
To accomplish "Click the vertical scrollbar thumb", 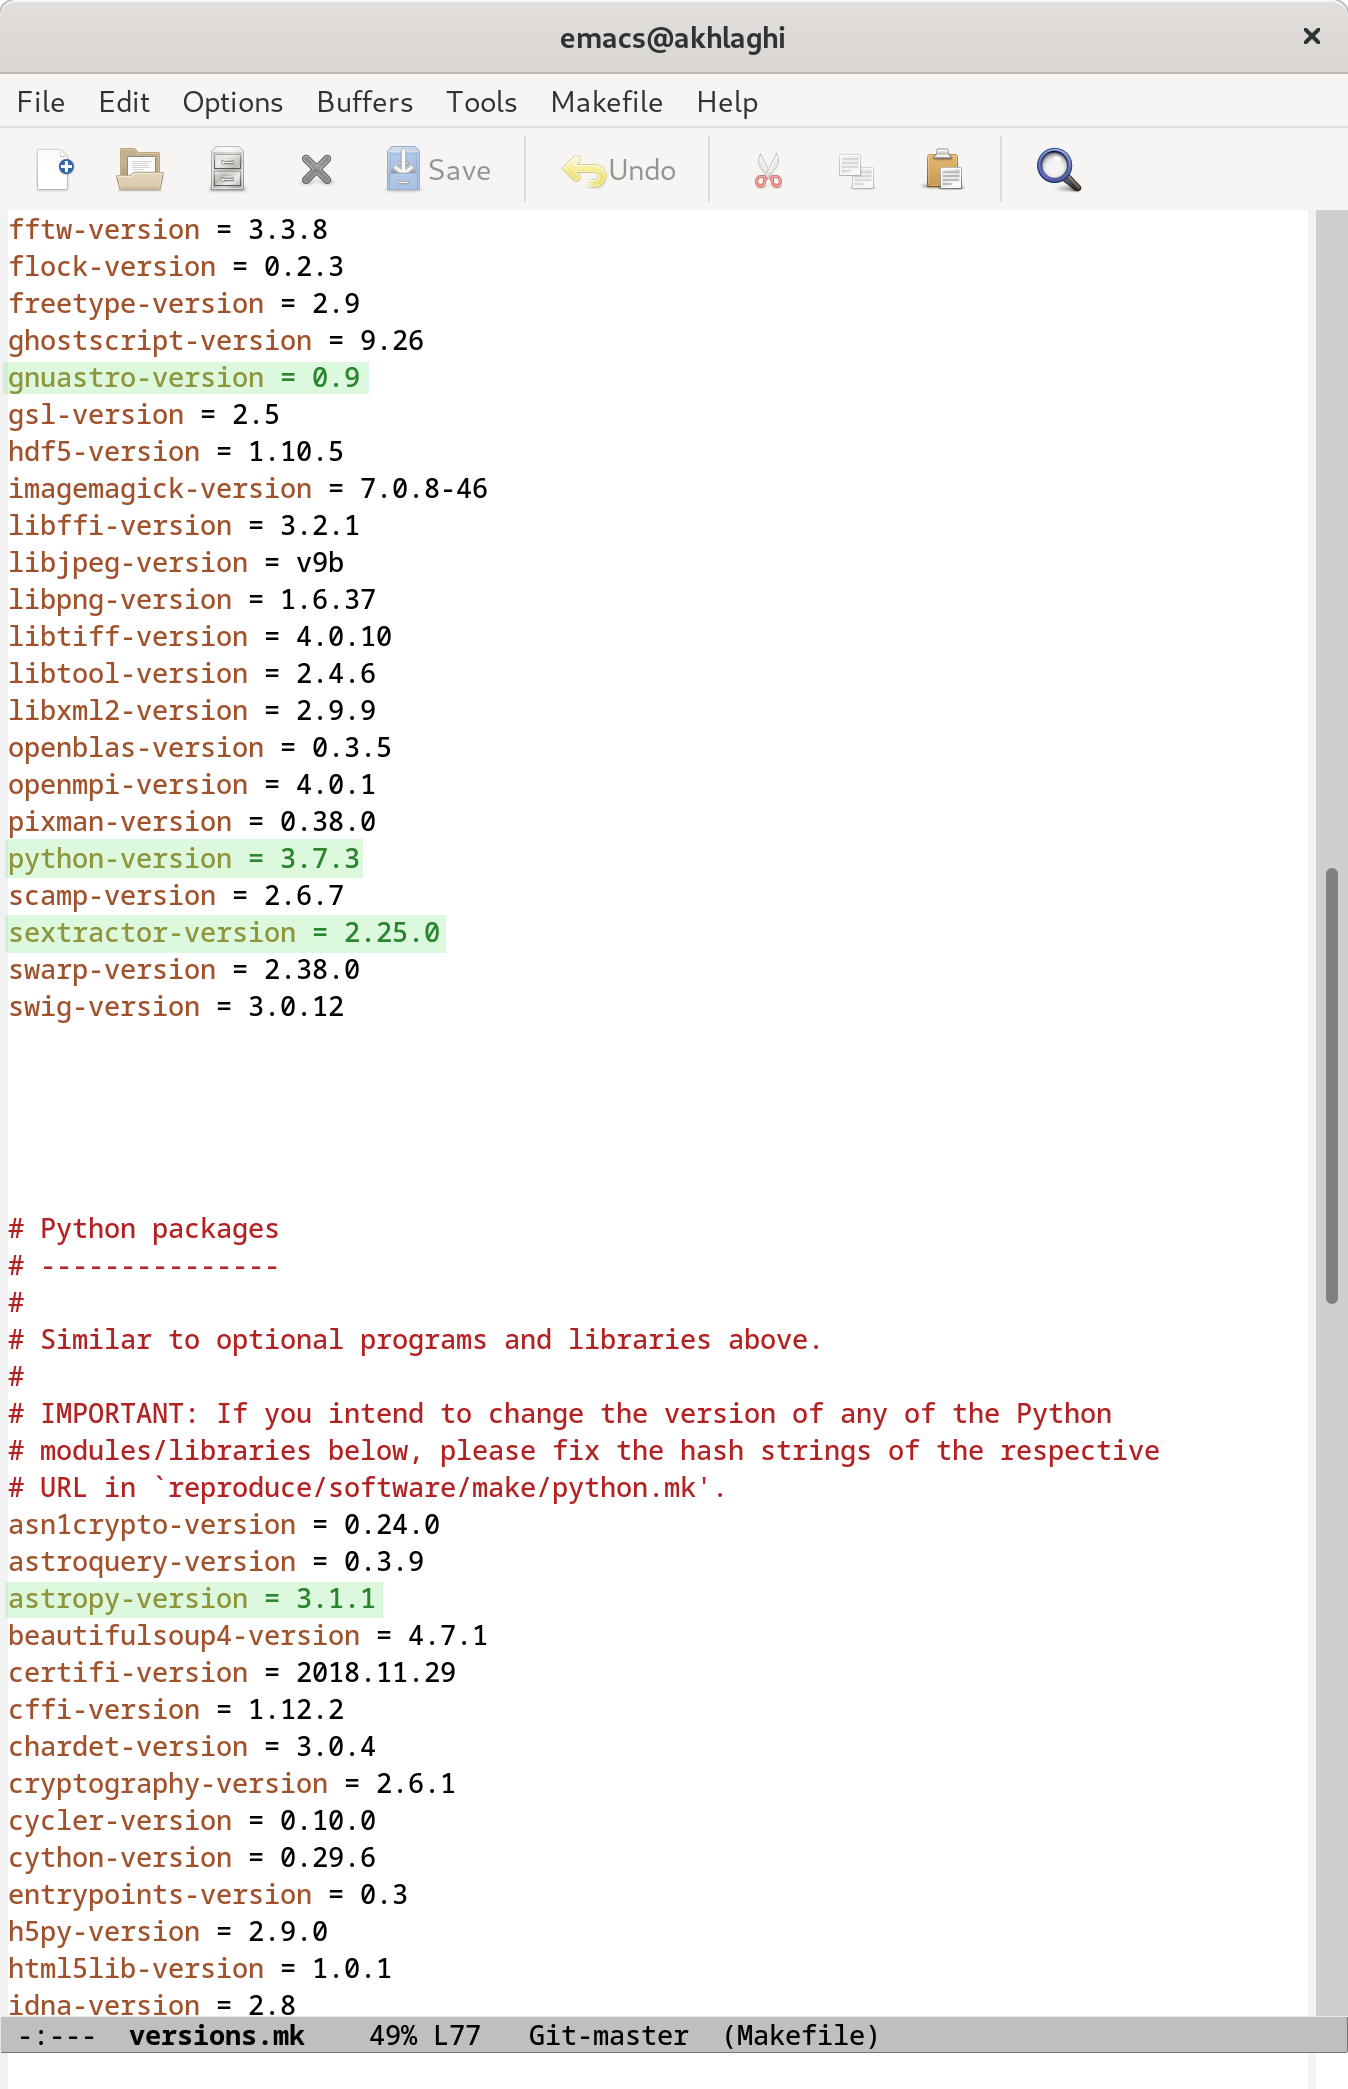I will tap(1331, 1085).
